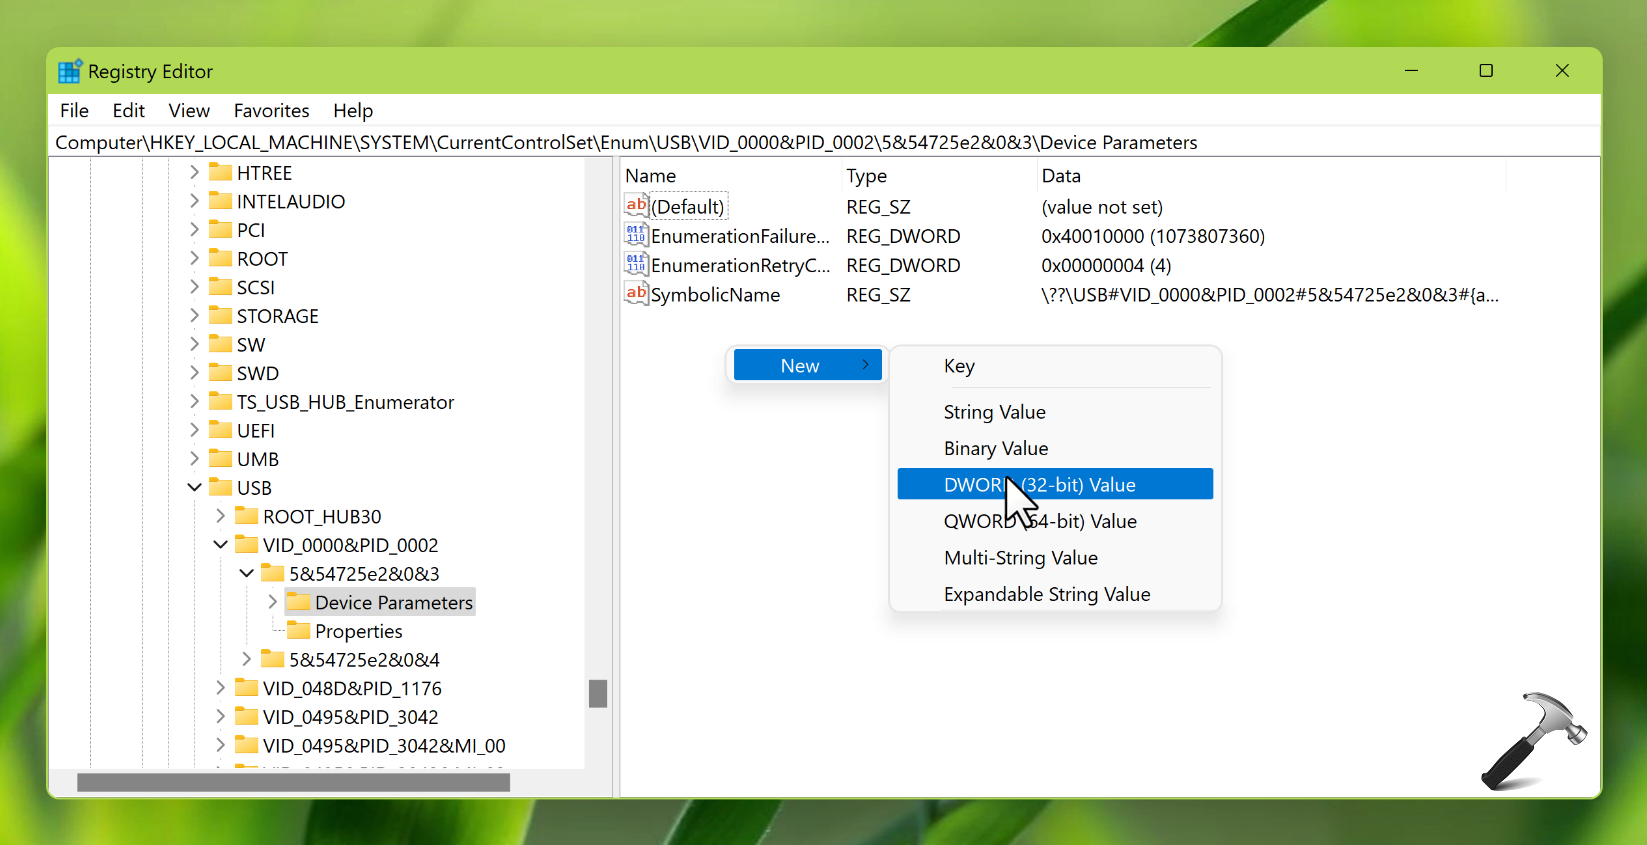Click the ROOT_HUB30 folder icon
Viewport: 1647px width, 845px height.
[x=247, y=516]
